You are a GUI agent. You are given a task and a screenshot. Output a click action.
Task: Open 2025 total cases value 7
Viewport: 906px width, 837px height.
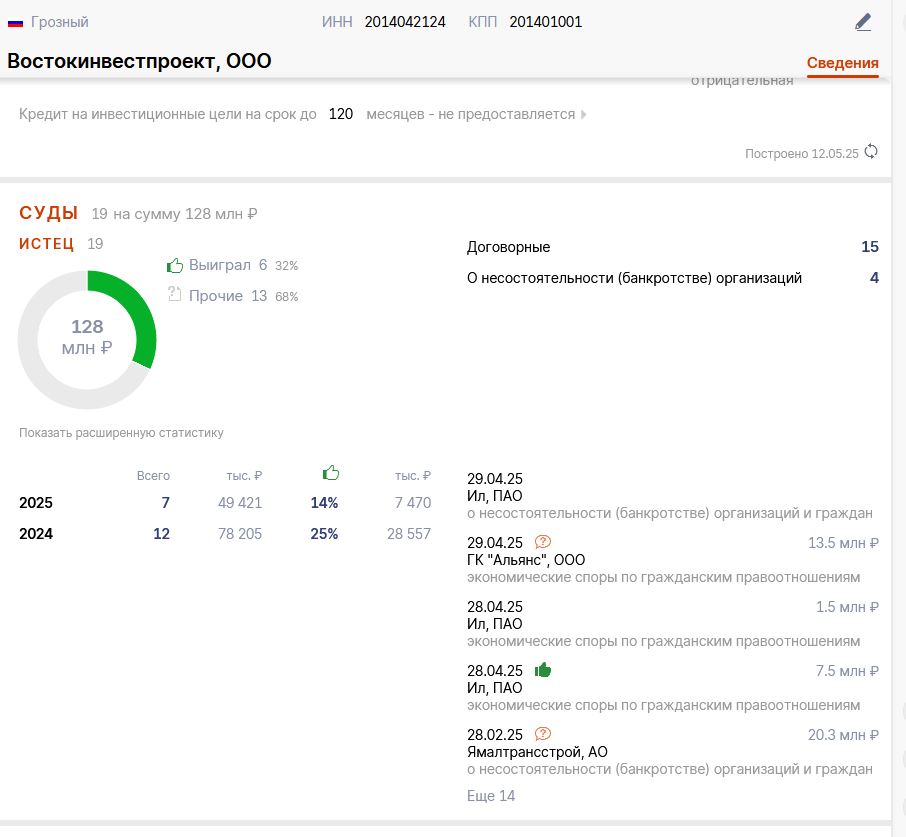click(x=165, y=503)
